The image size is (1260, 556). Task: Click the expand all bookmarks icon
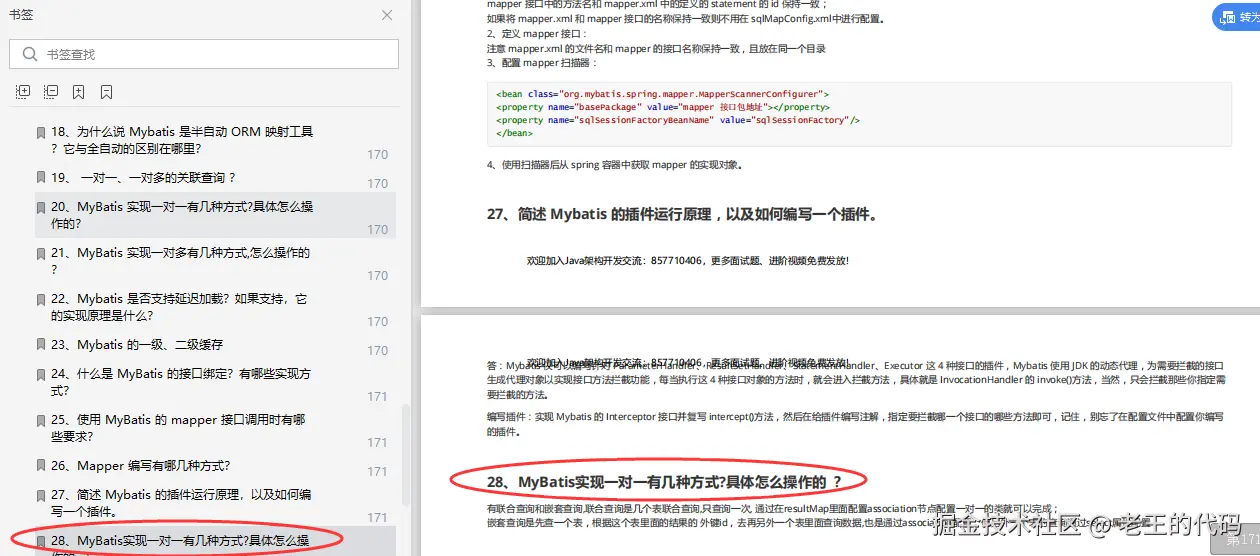tap(23, 92)
